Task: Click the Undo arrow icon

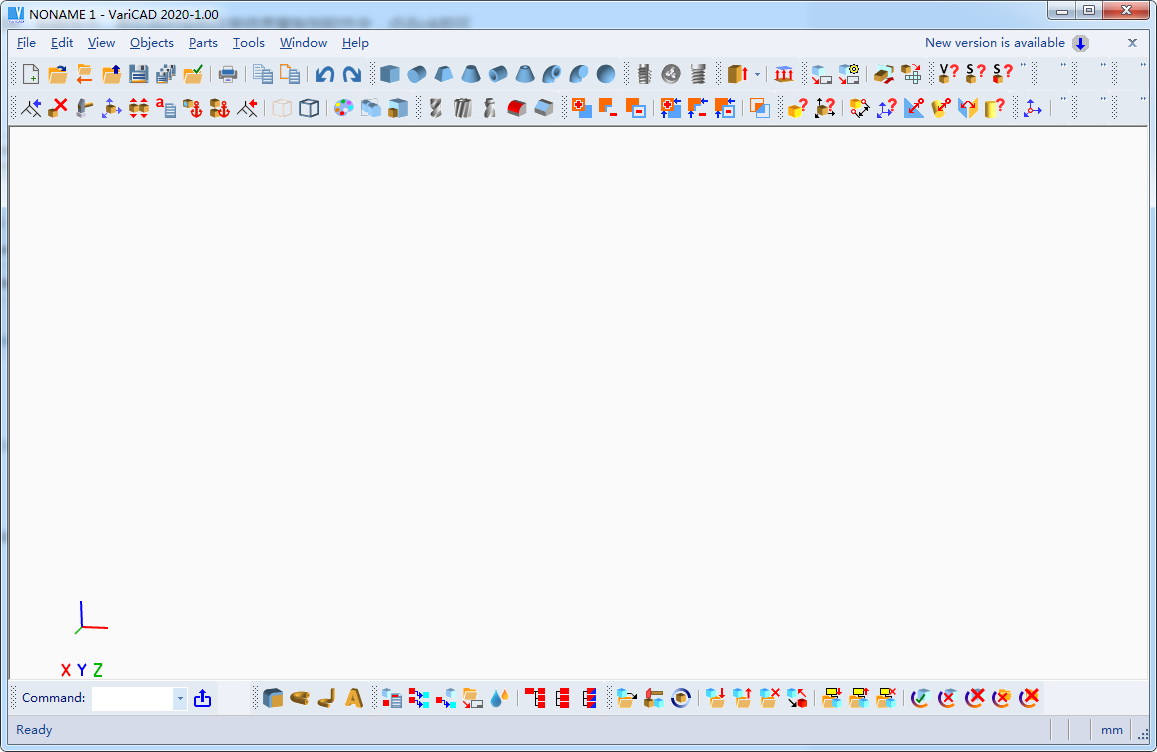Action: coord(324,74)
